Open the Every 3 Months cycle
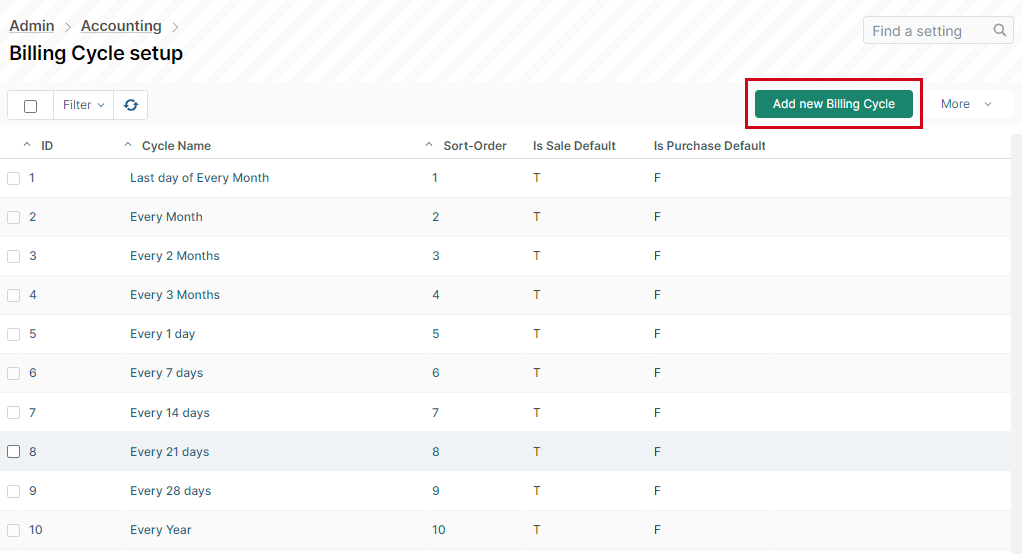Screen dimensions: 1022x554 (175, 295)
